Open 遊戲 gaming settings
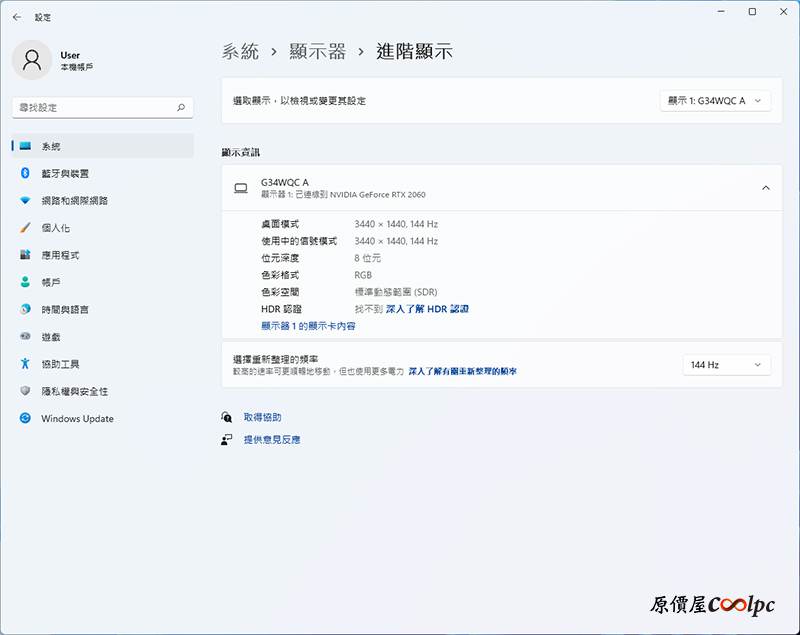This screenshot has height=635, width=800. point(51,337)
